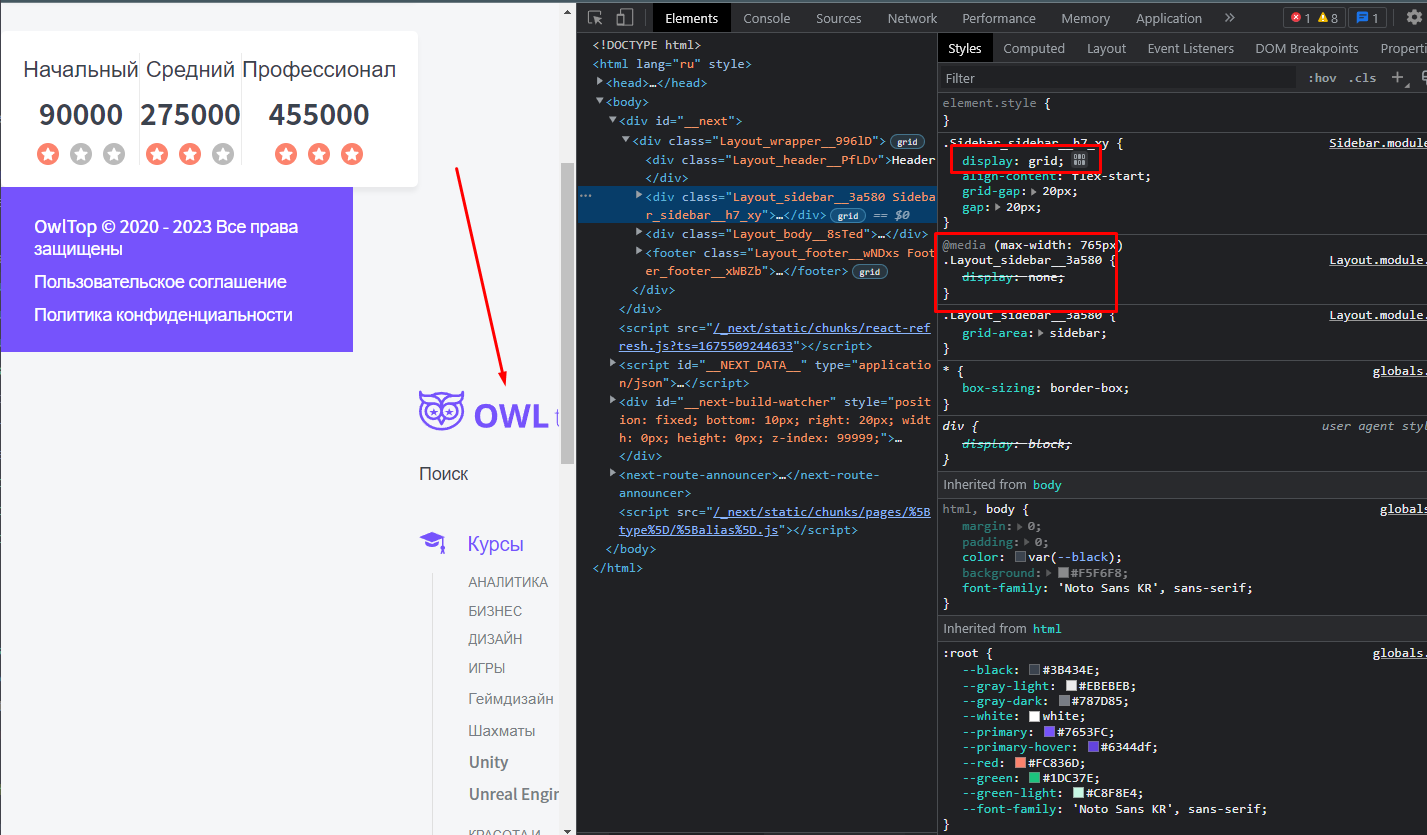Open the pages alias .js script link
Image resolution: width=1427 pixels, height=835 pixels.
[x=775, y=520]
